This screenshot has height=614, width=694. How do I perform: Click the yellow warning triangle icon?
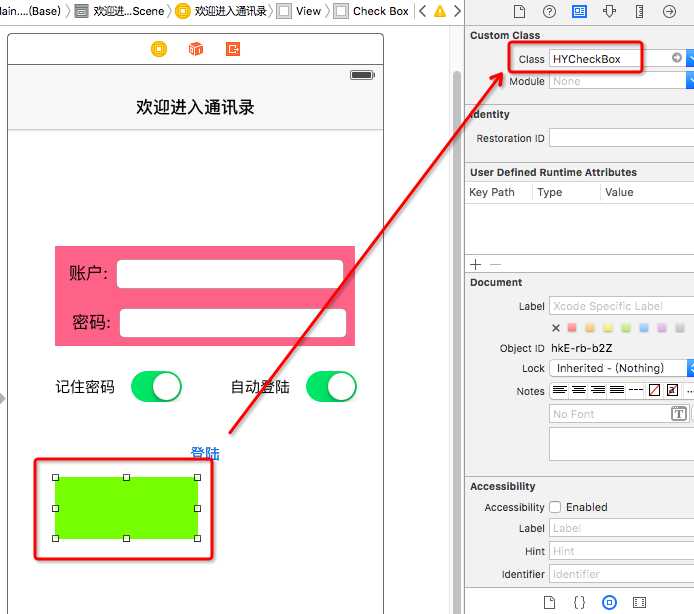[439, 11]
